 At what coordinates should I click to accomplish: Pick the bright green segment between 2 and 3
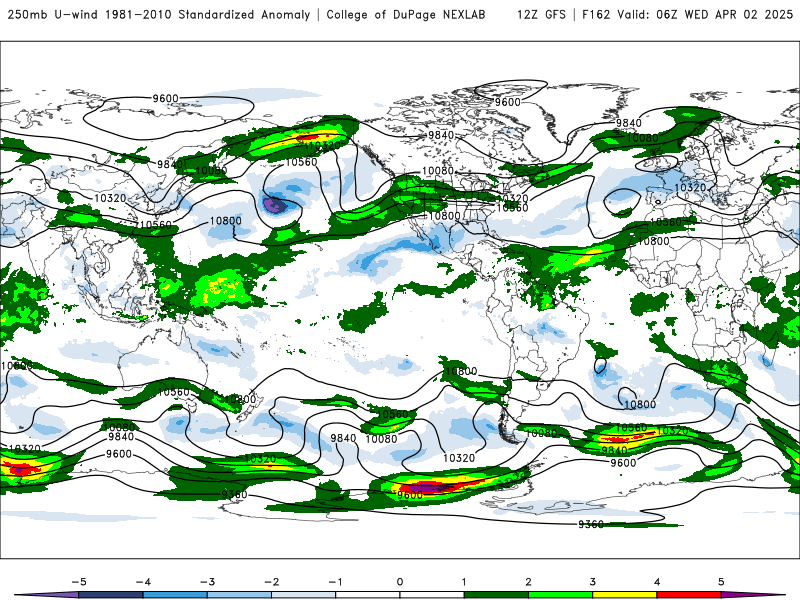point(560,595)
